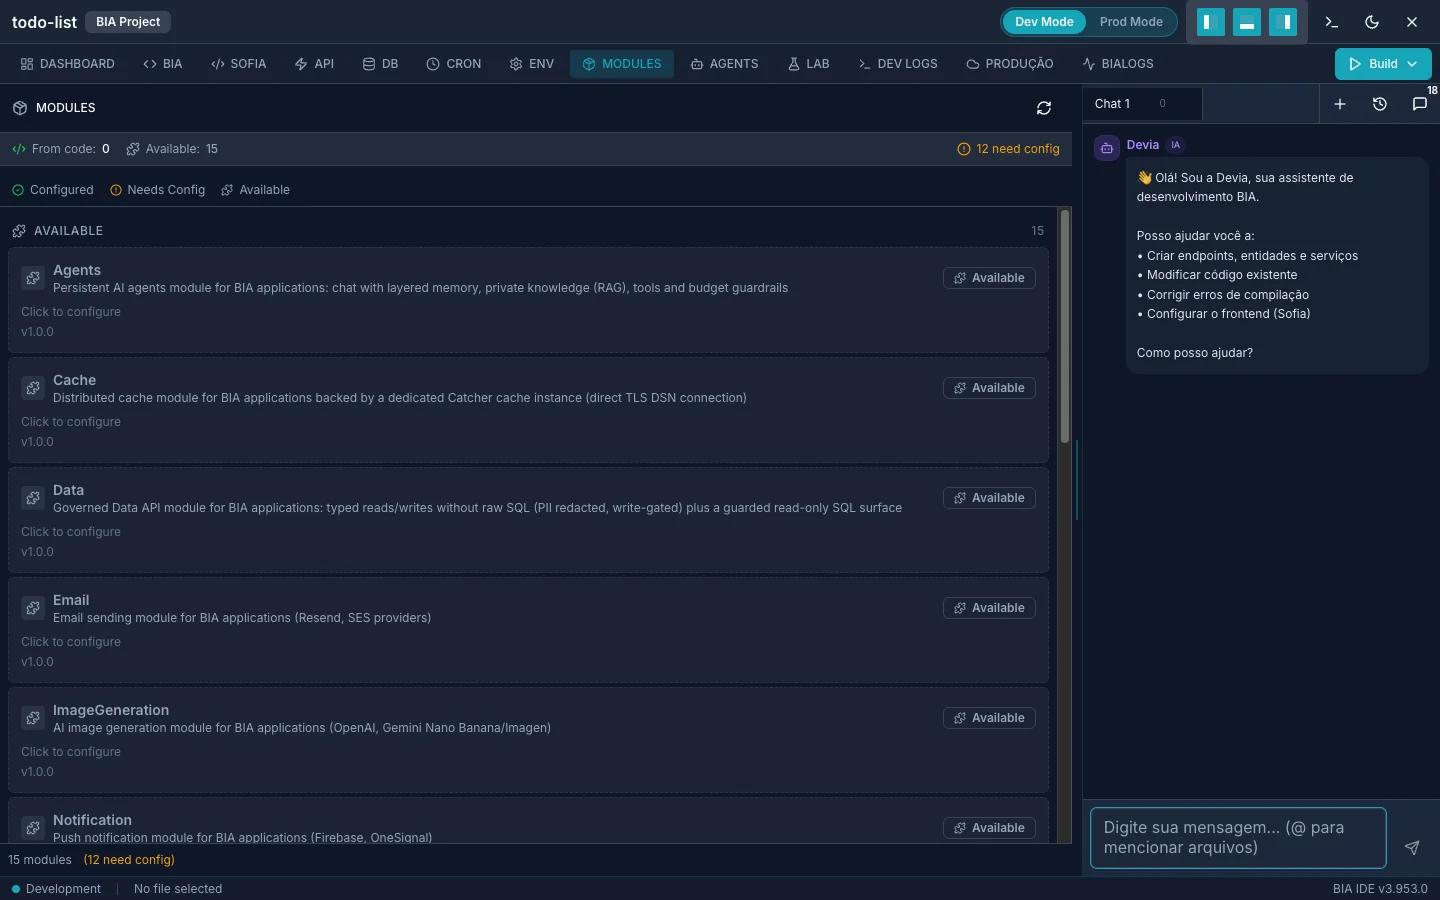Click the ImageGeneration module puzzle icon
Viewport: 1440px width, 900px height.
[33, 718]
